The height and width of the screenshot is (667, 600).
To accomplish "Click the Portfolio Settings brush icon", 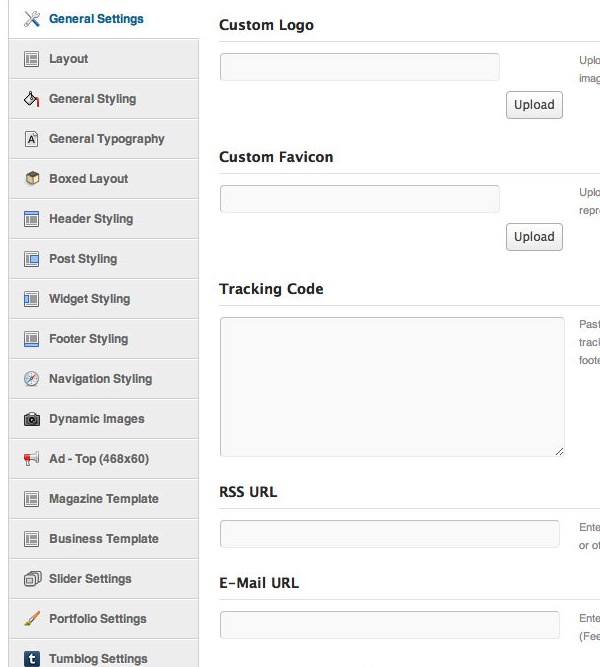I will pos(31,619).
